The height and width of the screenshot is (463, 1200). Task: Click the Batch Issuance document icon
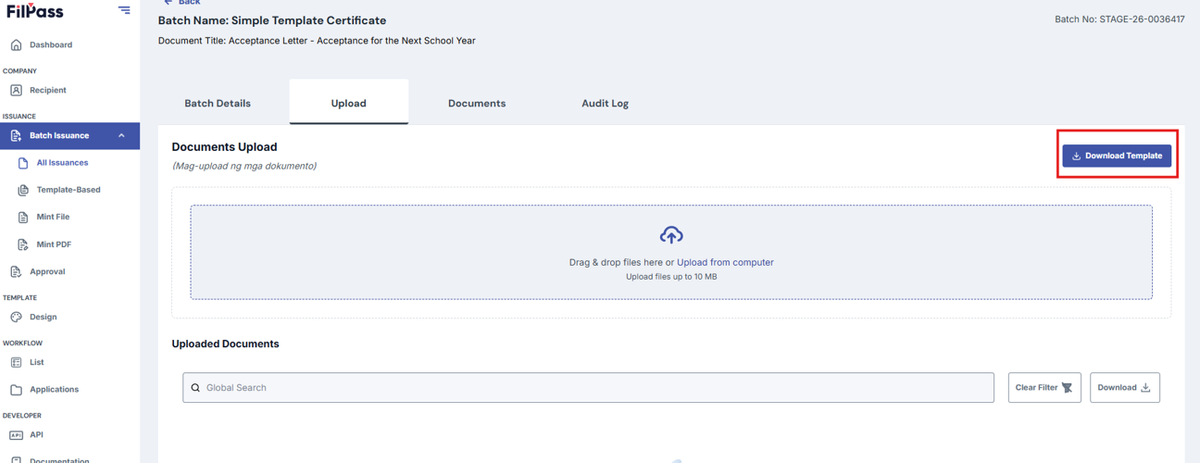point(16,135)
